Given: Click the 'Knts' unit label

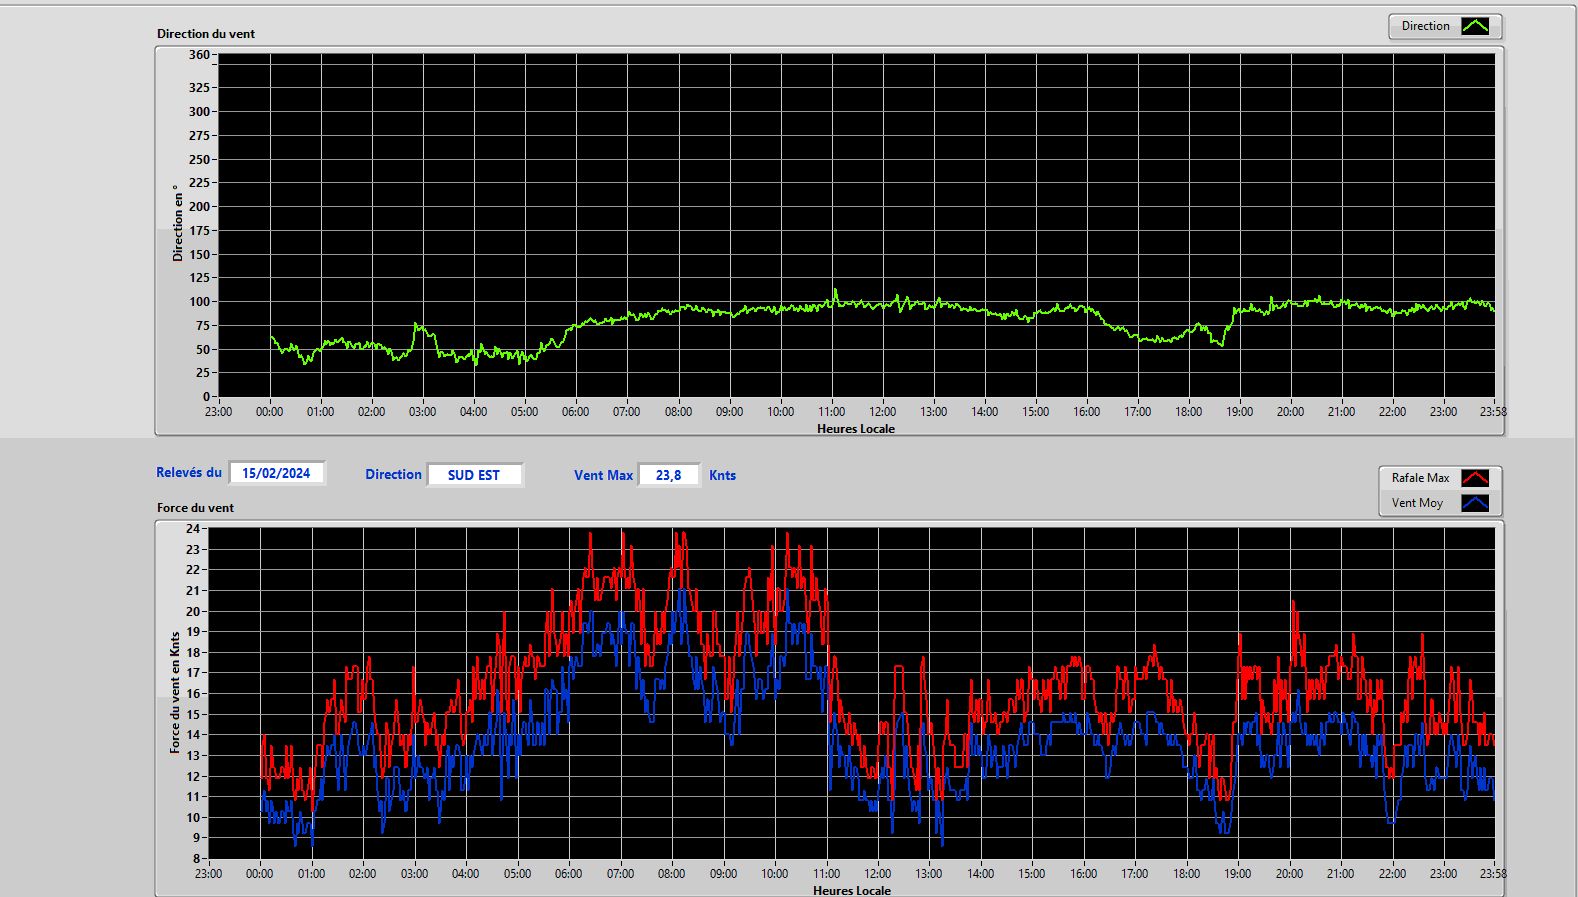Looking at the screenshot, I should [722, 476].
